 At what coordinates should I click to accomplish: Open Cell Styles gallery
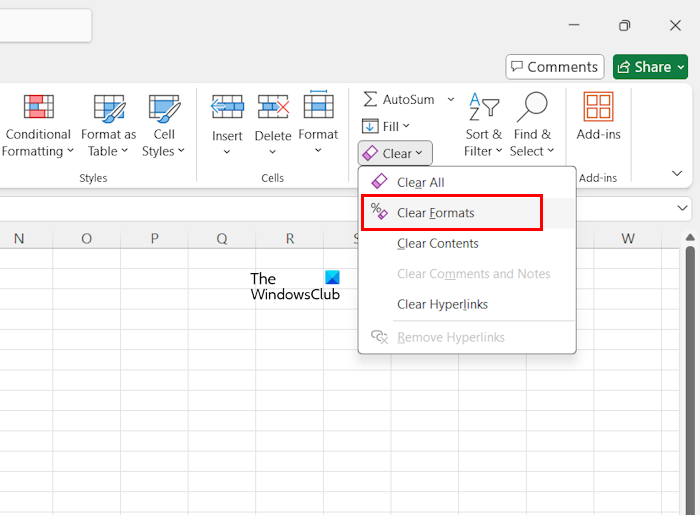163,125
